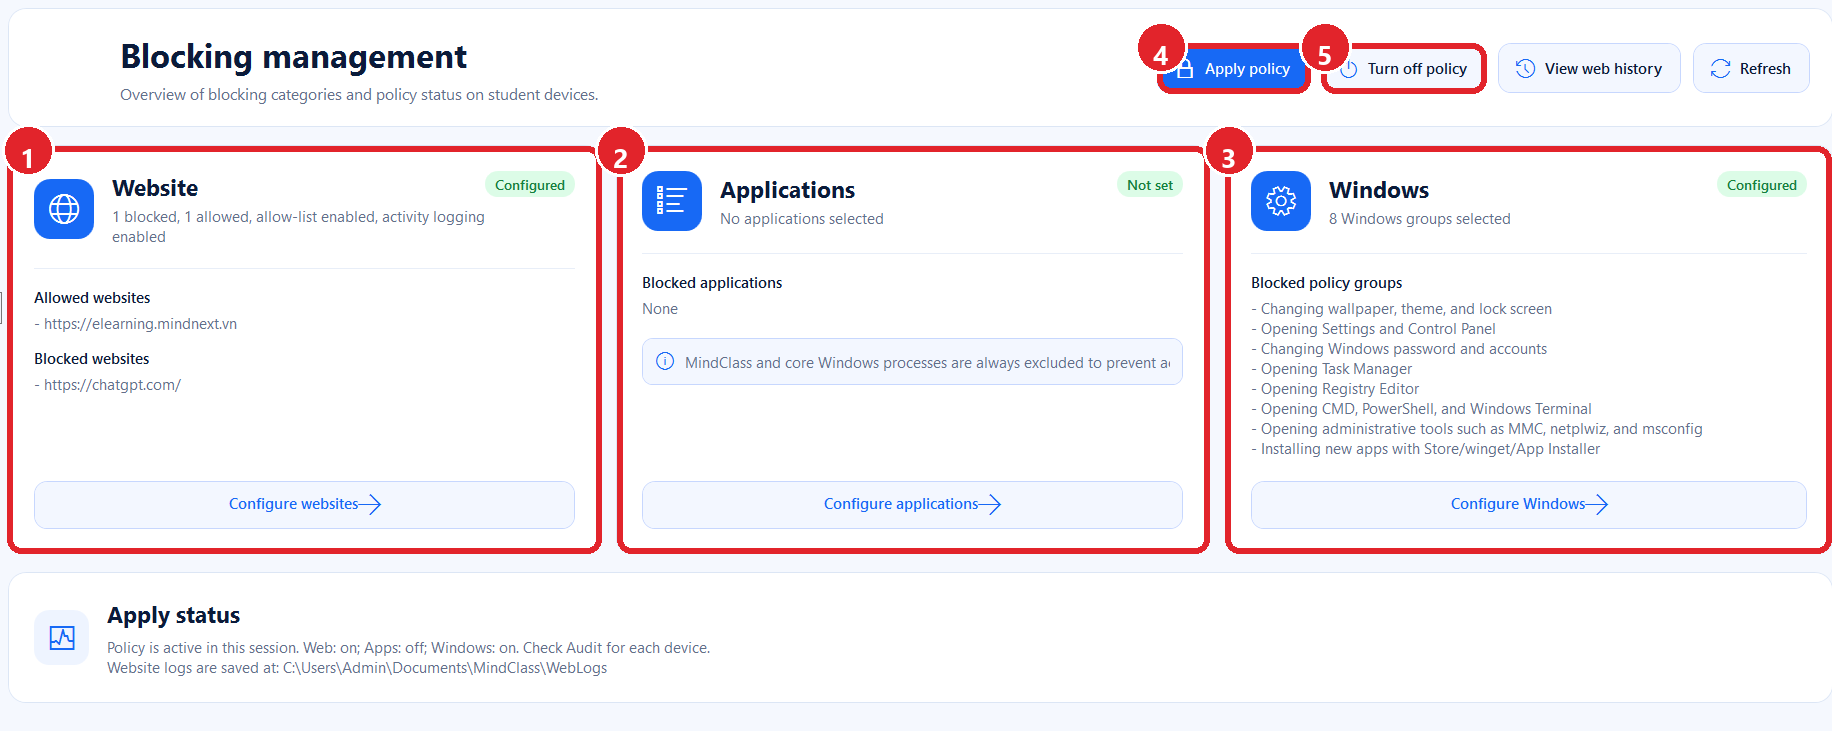Turn off the policy
1832x731 pixels.
click(1404, 69)
